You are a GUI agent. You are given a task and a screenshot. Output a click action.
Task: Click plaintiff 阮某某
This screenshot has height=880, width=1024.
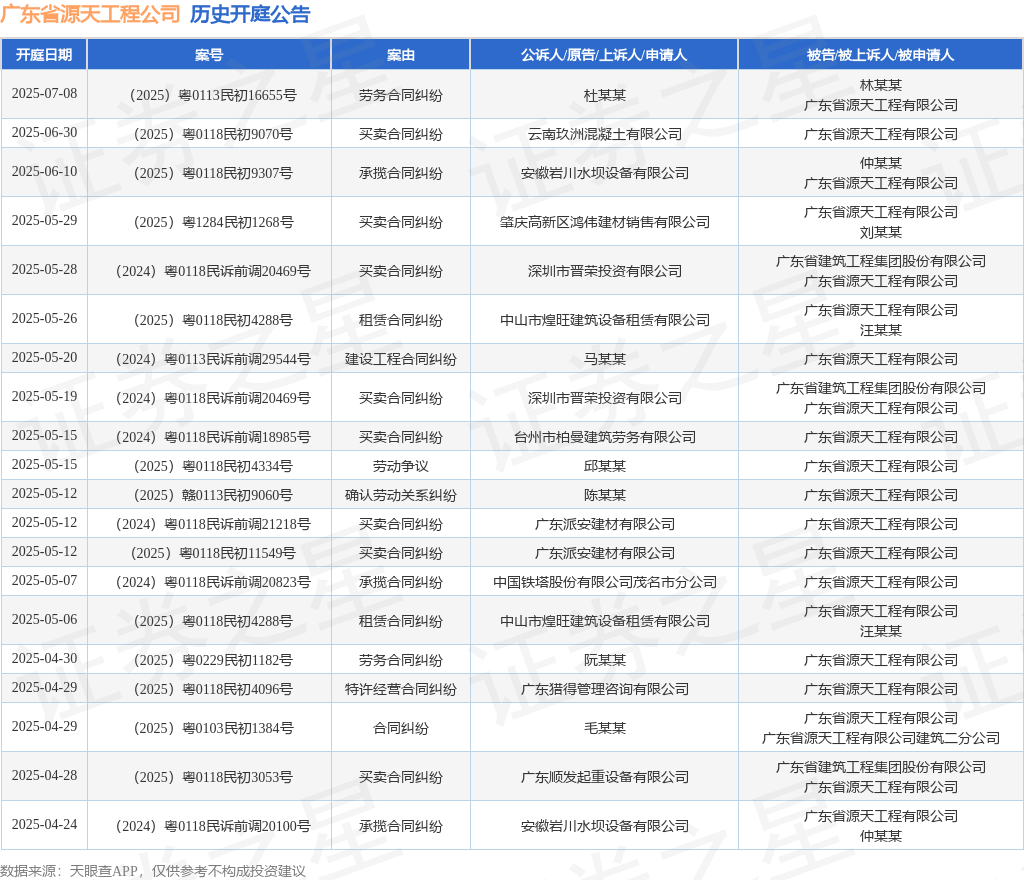[x=605, y=661]
